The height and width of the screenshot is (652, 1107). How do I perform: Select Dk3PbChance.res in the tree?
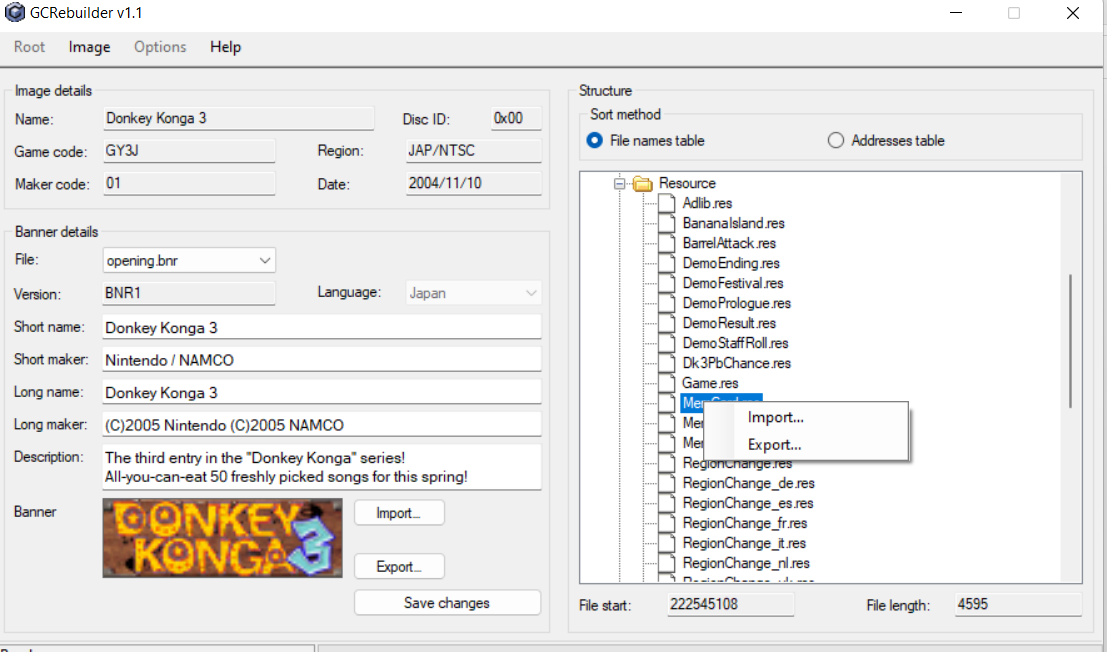[737, 363]
